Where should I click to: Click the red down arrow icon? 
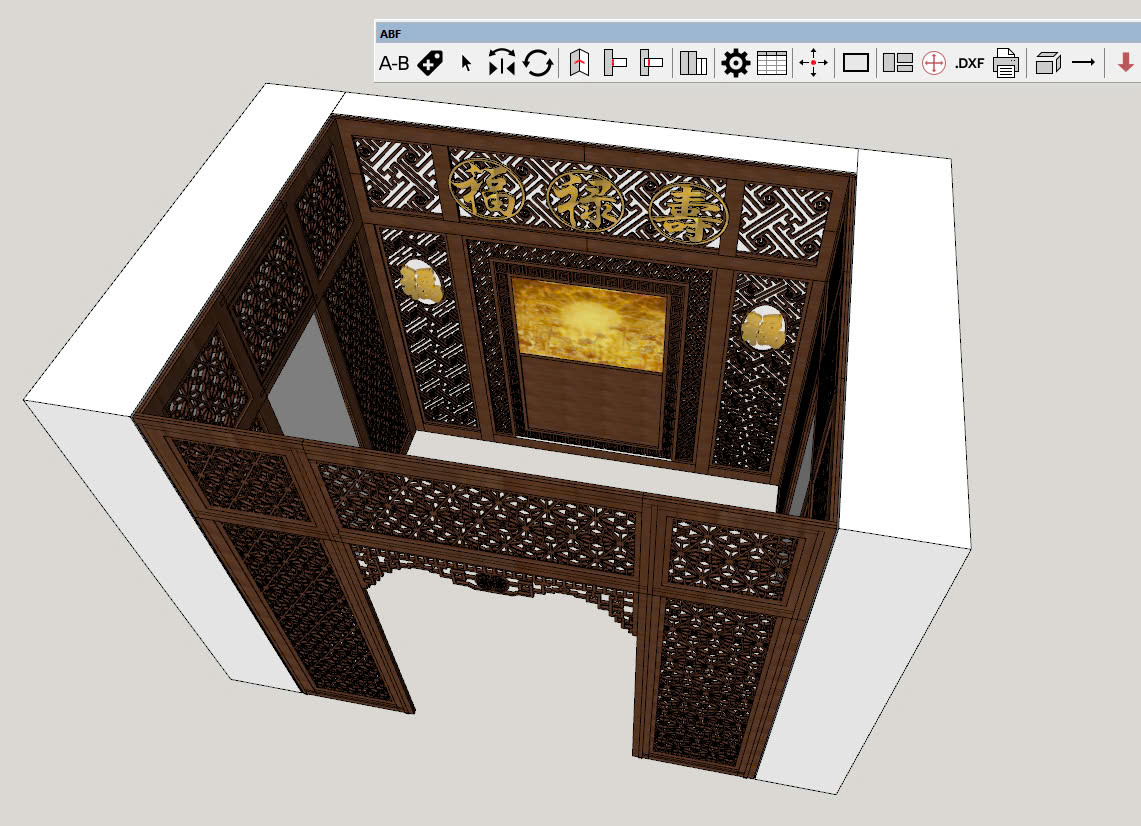click(x=1126, y=64)
